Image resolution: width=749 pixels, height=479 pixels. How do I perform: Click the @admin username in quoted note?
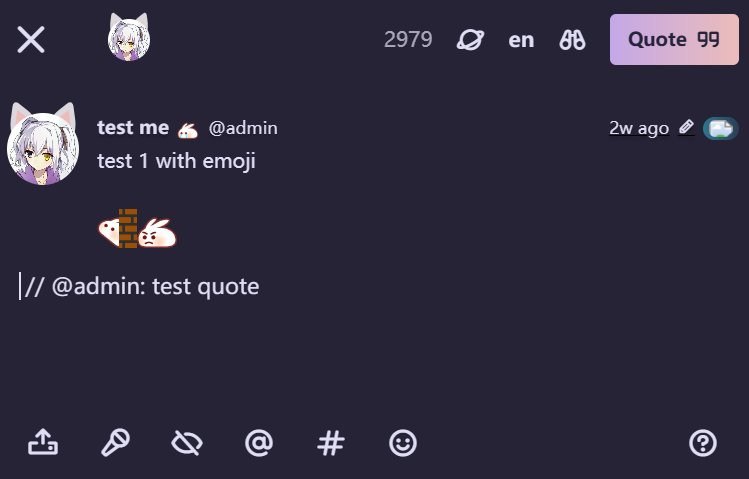pos(243,128)
